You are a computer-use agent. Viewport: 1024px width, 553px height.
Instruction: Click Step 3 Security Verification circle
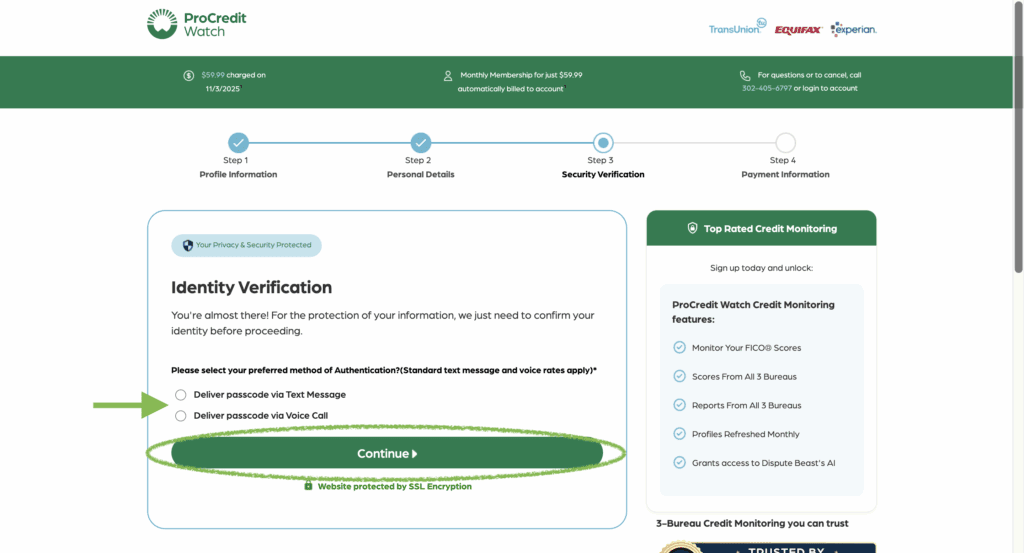point(603,143)
